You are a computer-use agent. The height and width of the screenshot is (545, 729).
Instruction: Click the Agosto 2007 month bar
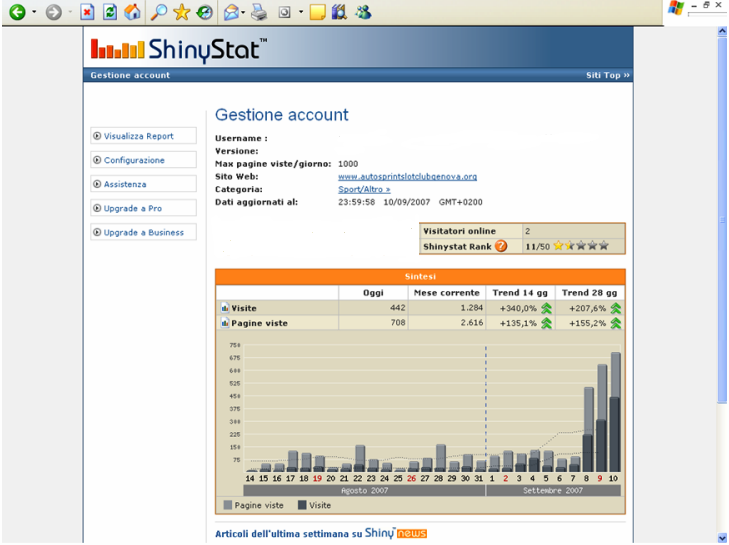tap(364, 491)
